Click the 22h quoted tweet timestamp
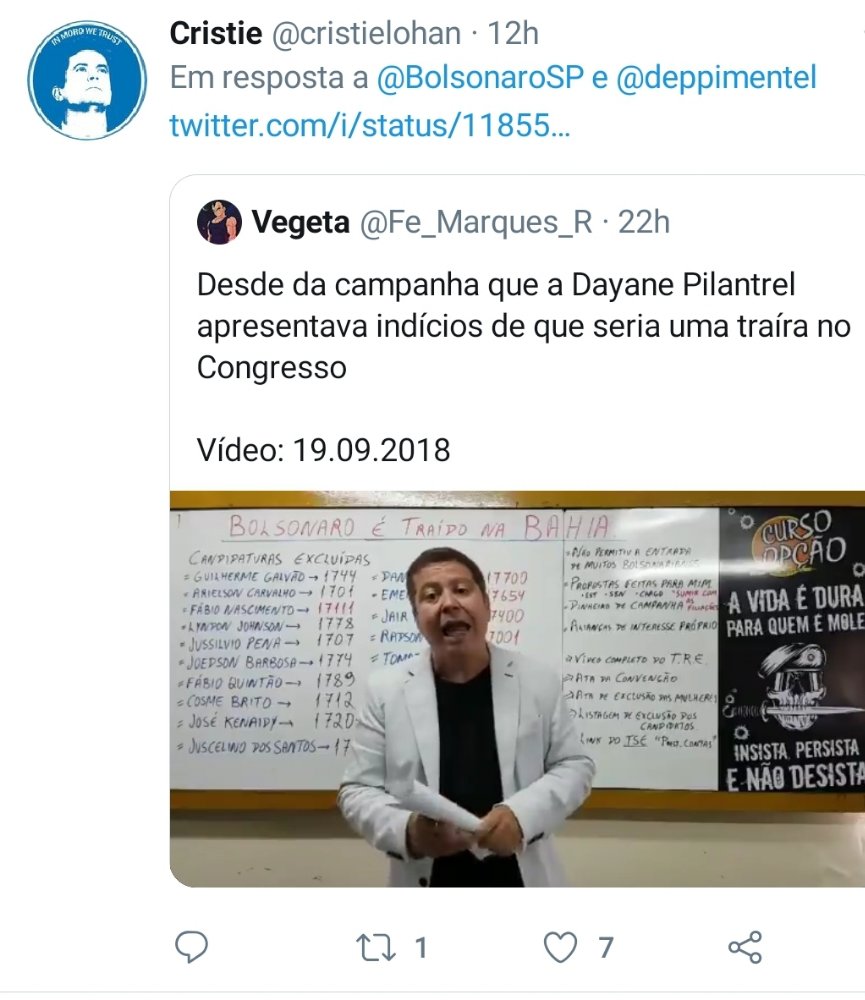The height and width of the screenshot is (1000, 865). click(644, 223)
